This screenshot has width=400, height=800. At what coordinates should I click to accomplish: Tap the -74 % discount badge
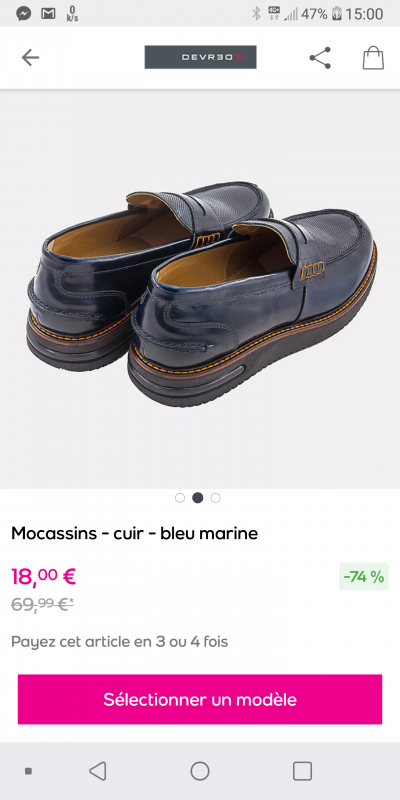pos(364,577)
